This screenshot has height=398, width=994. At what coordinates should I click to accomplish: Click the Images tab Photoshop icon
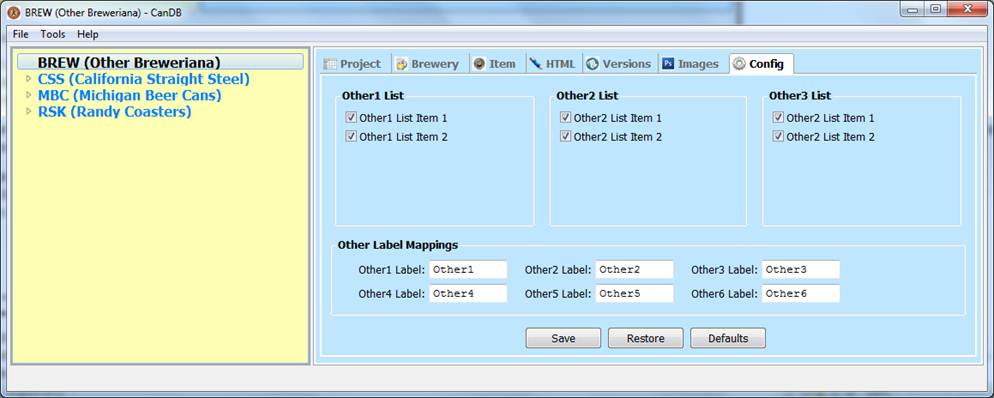pyautogui.click(x=668, y=64)
